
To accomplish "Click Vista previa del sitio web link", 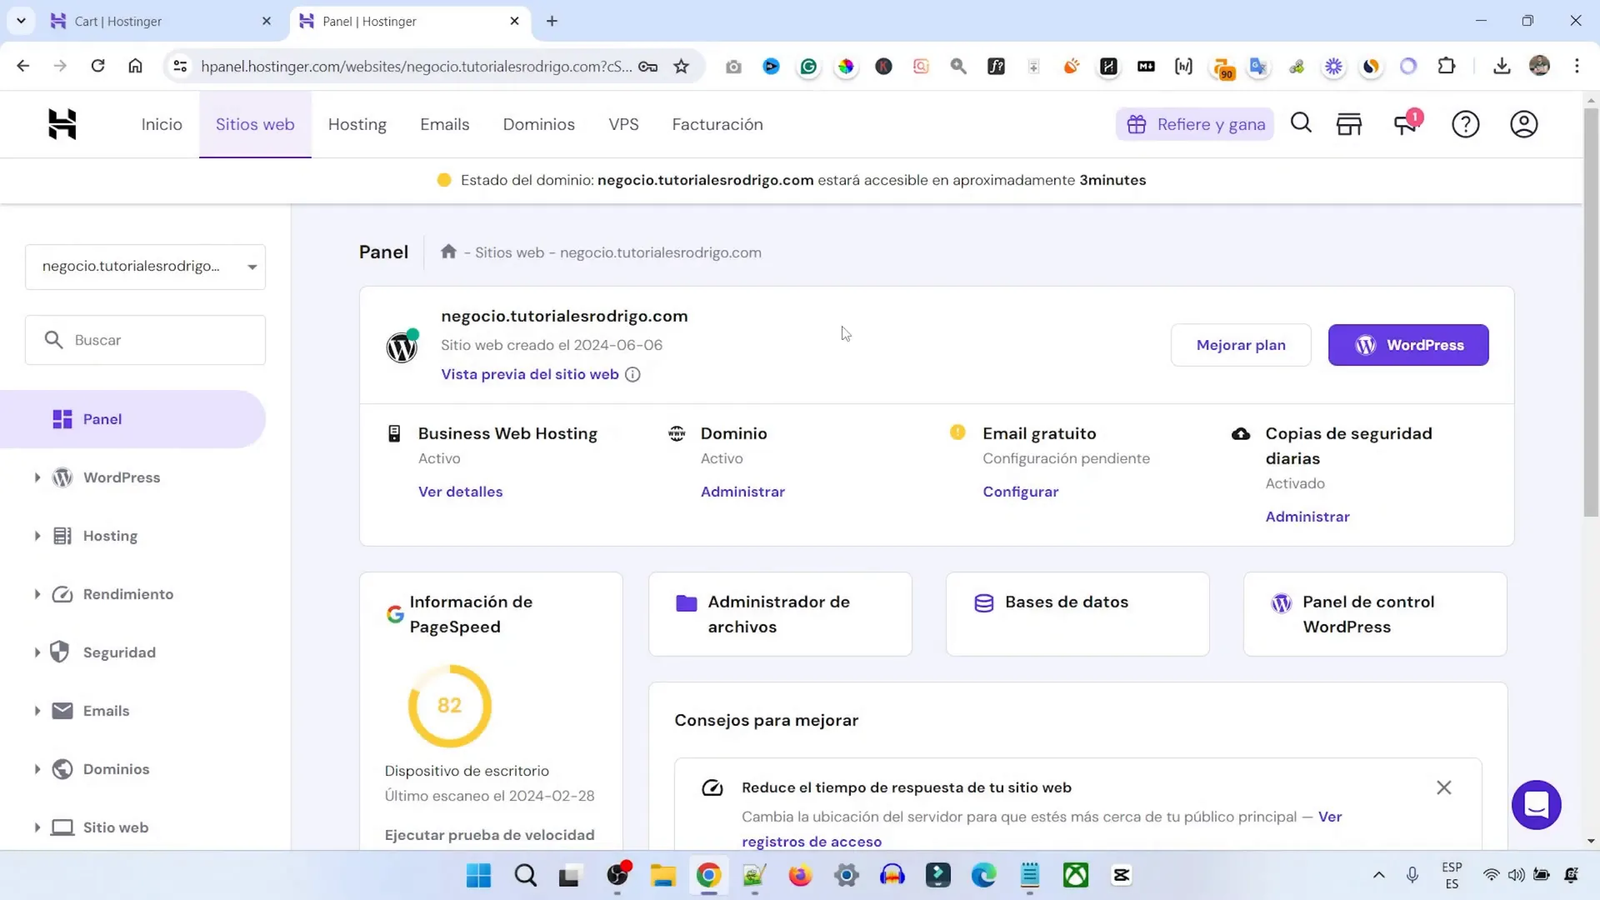I will [x=529, y=374].
